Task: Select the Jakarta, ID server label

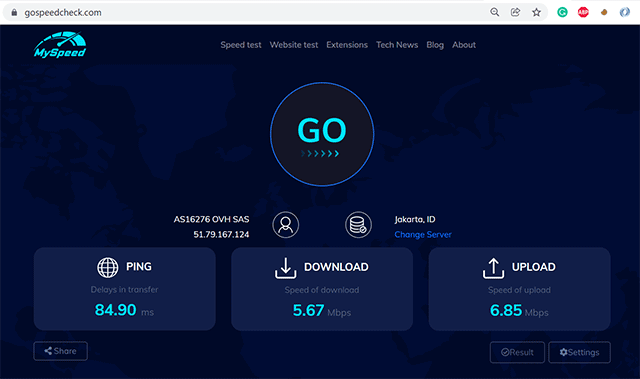Action: 415,219
